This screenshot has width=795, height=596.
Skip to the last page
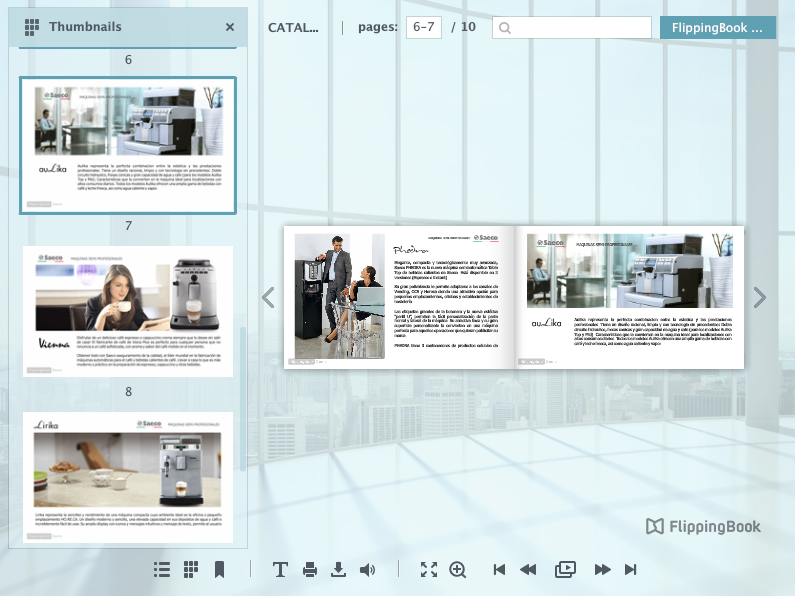631,569
